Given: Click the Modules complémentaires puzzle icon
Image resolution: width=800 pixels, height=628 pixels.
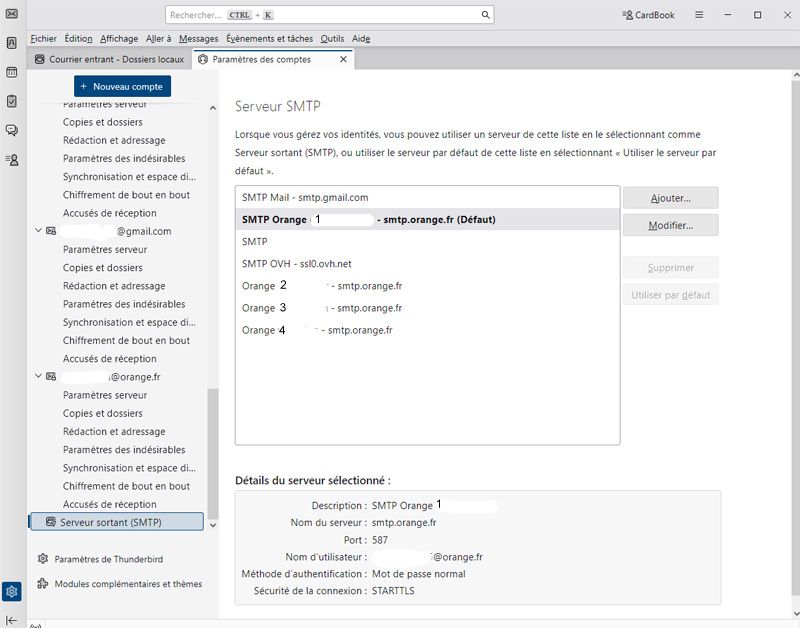Looking at the screenshot, I should pyautogui.click(x=43, y=584).
